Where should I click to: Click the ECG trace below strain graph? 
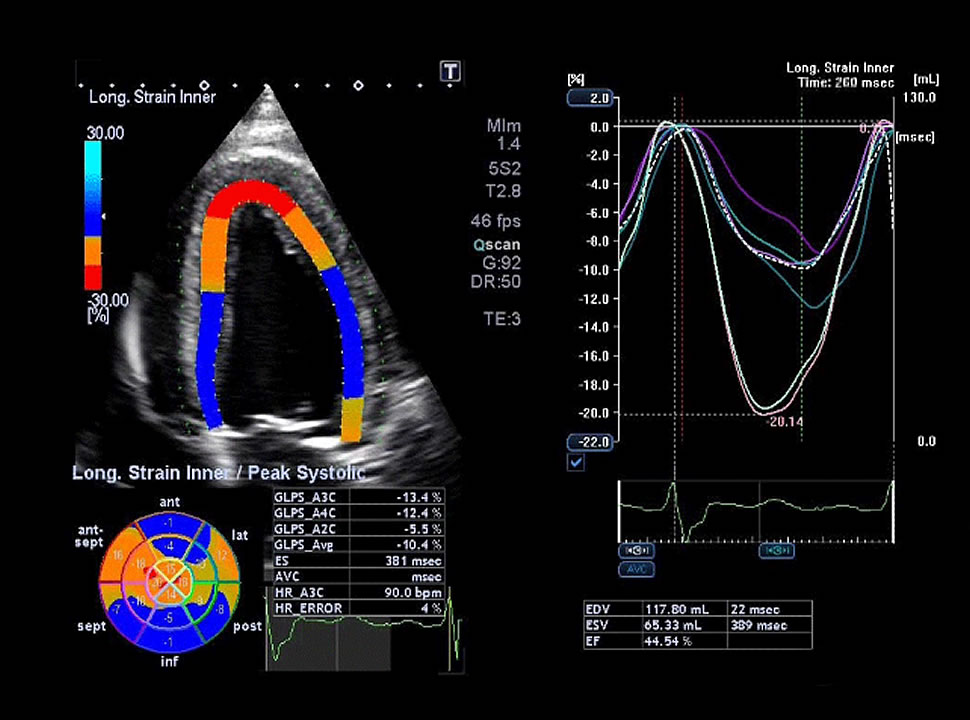760,505
